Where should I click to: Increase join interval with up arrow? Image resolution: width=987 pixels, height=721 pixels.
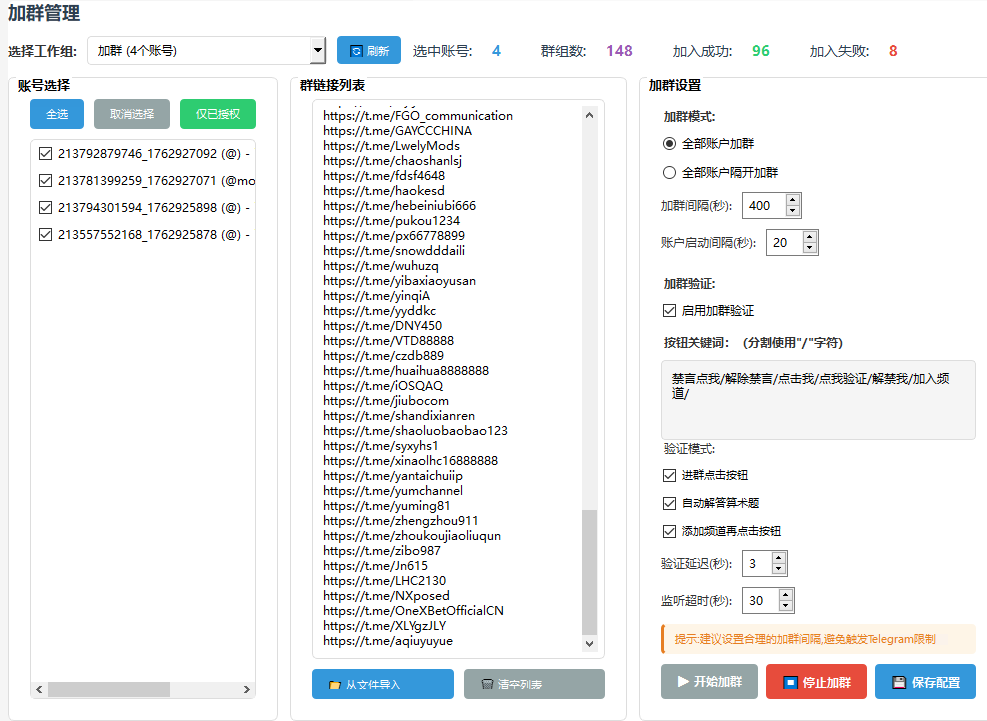pos(793,200)
